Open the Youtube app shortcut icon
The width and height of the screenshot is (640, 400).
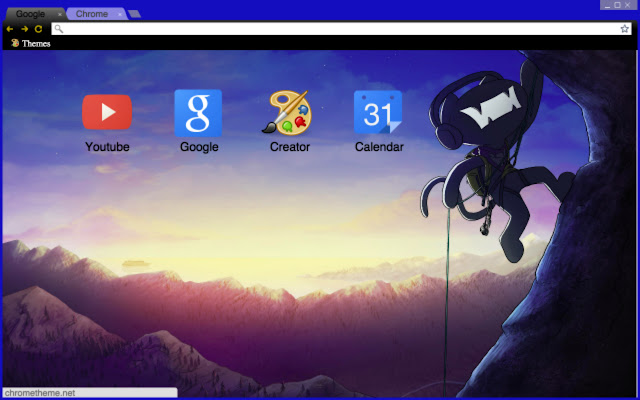tap(107, 112)
